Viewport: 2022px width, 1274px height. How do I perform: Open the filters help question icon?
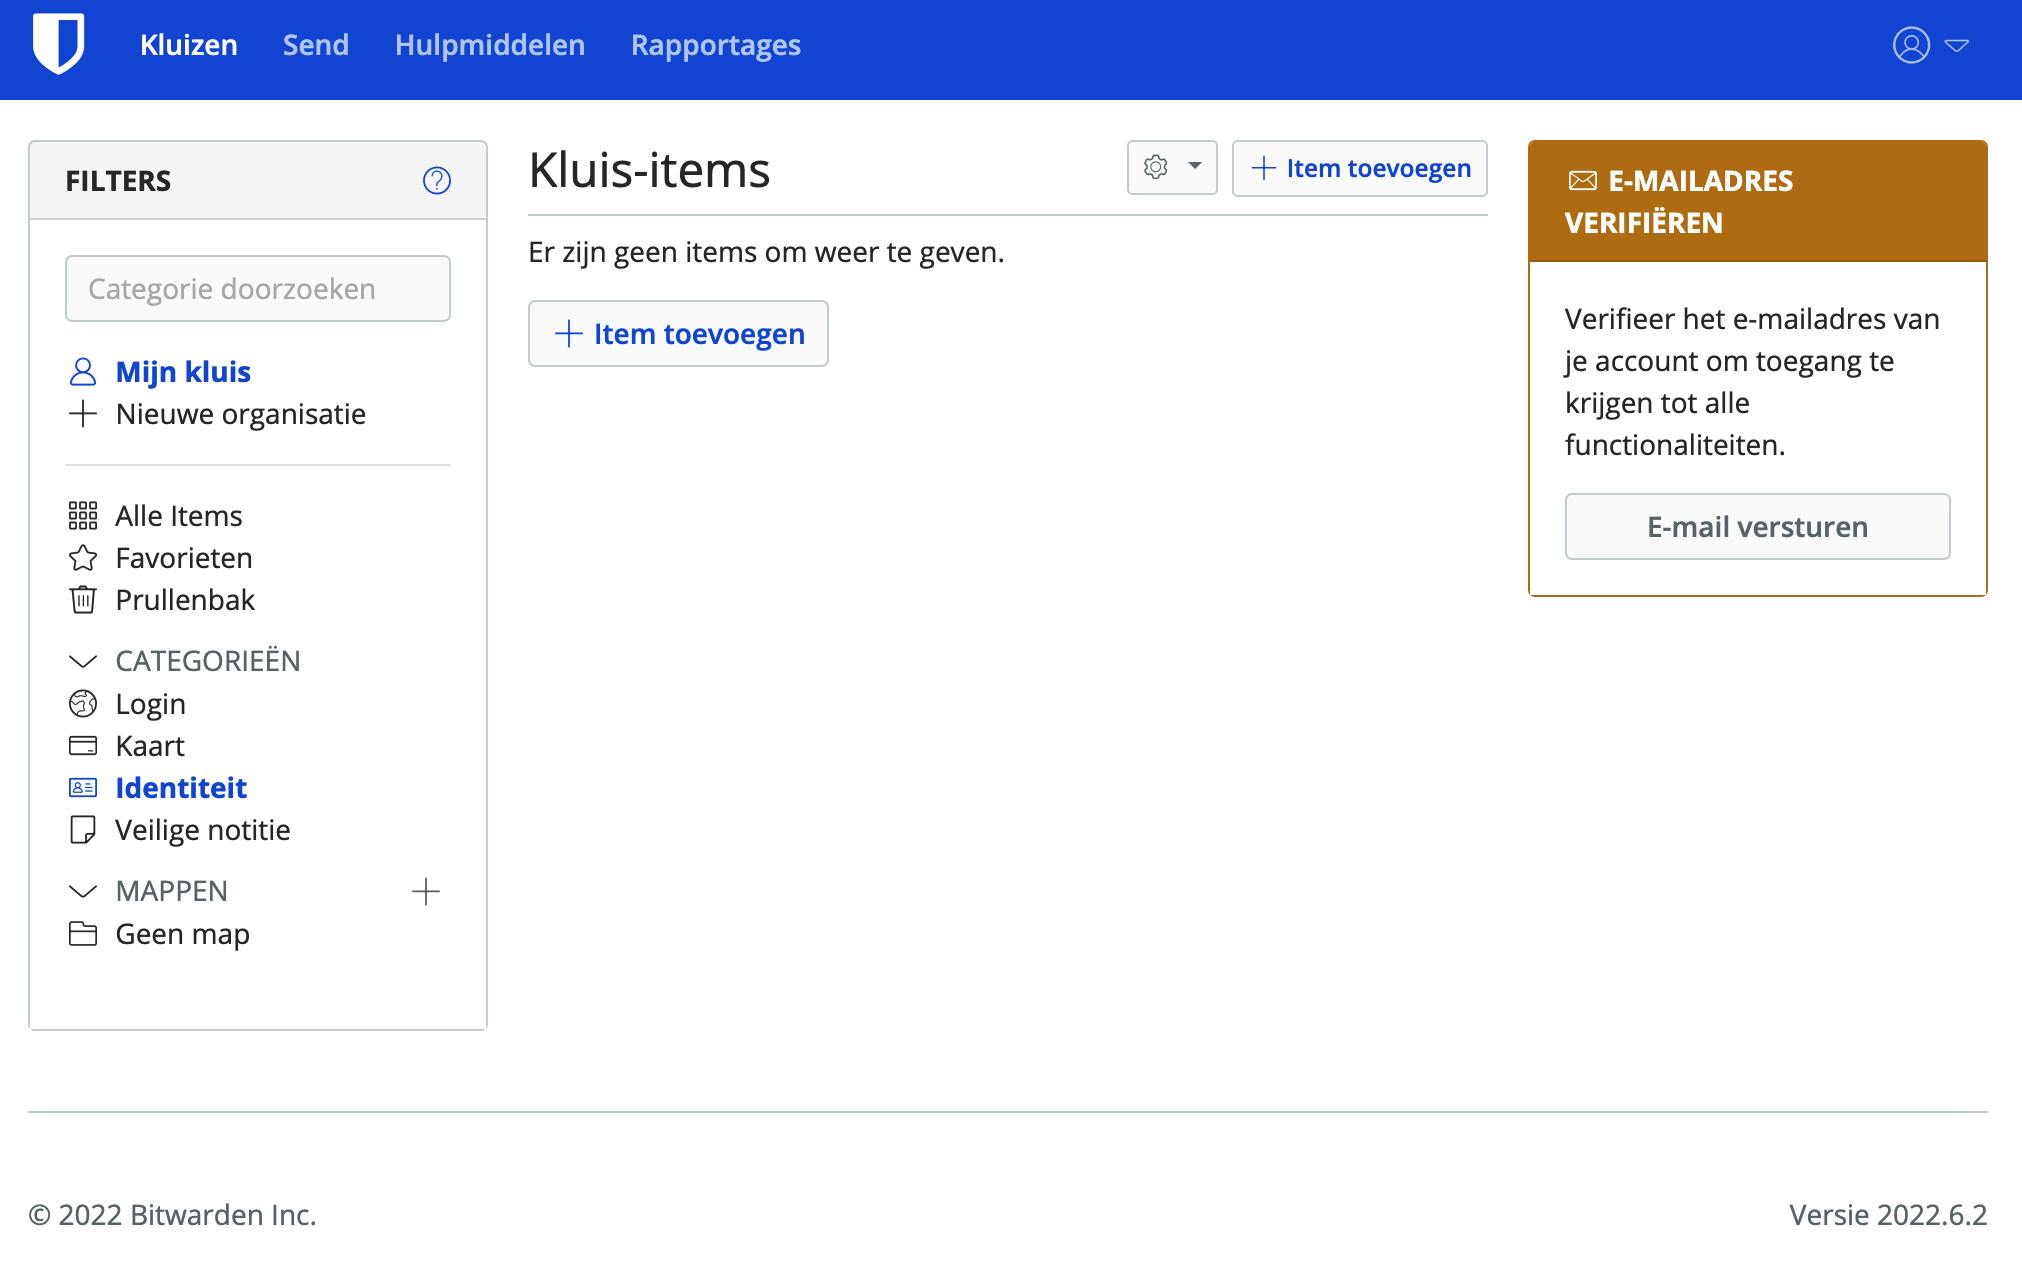coord(437,181)
